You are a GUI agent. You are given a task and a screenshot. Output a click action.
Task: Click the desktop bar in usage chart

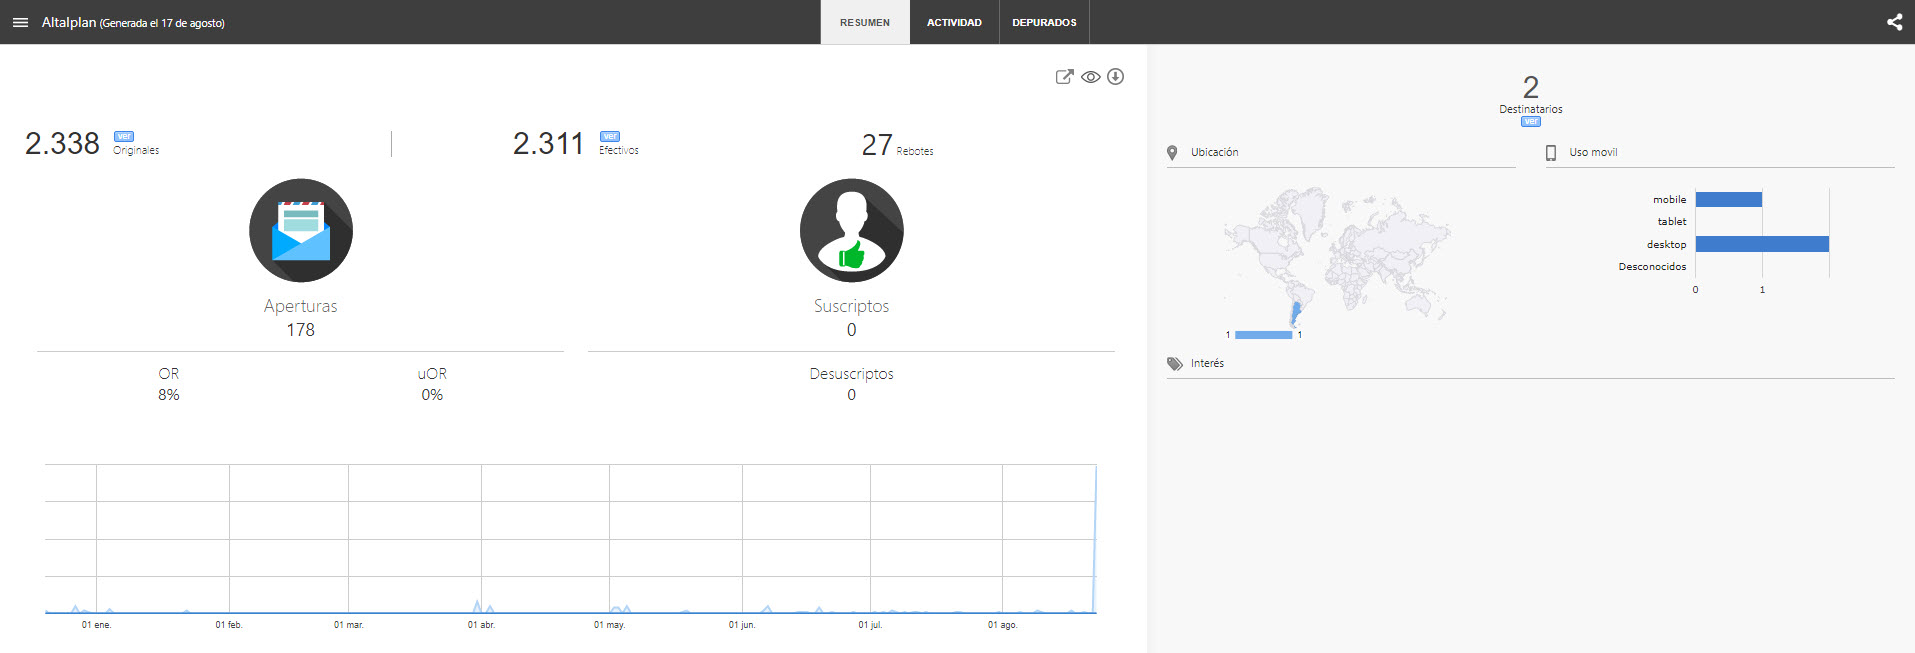1762,244
